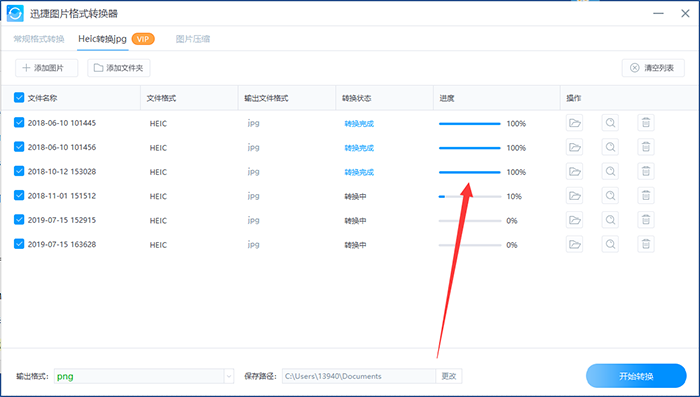Click the 转换状态 column header
Image resolution: width=700 pixels, height=397 pixels.
(356, 98)
